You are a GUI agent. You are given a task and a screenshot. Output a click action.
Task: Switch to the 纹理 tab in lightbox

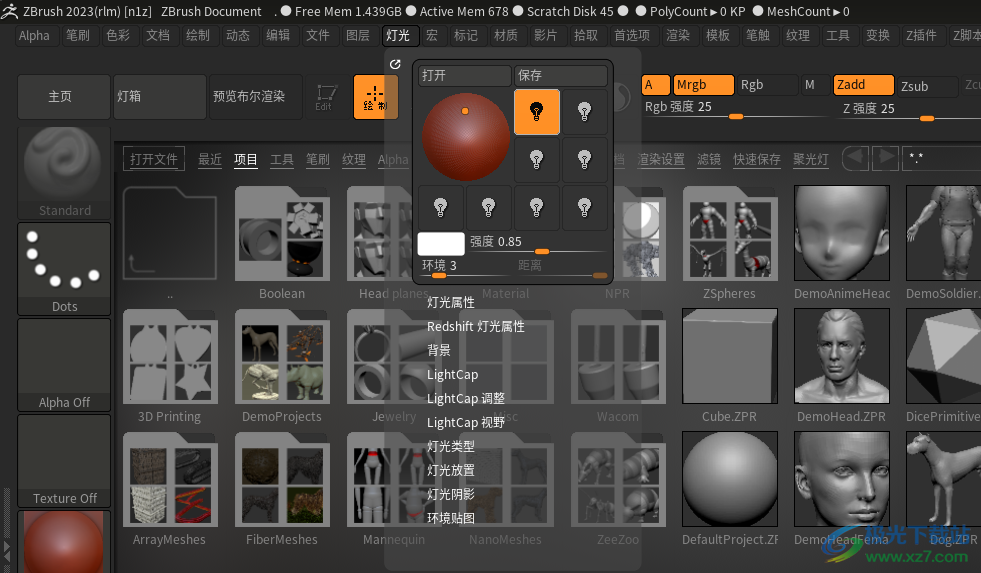[354, 160]
